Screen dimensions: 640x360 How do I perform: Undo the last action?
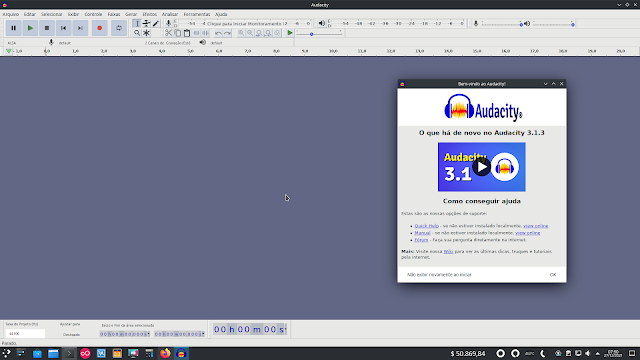(x=218, y=33)
